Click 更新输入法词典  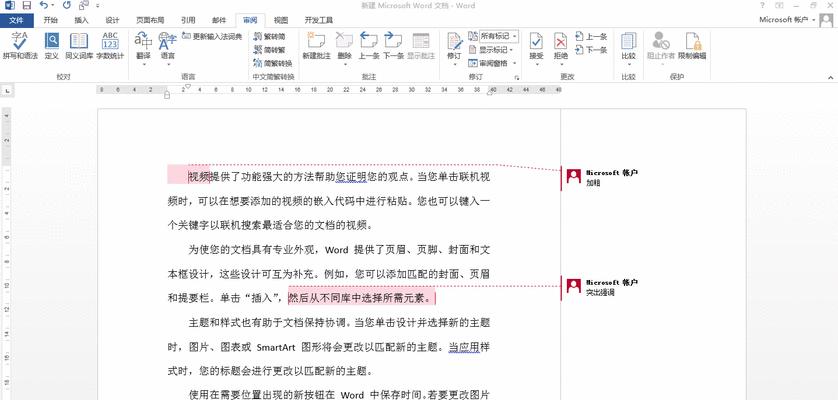tap(212, 36)
